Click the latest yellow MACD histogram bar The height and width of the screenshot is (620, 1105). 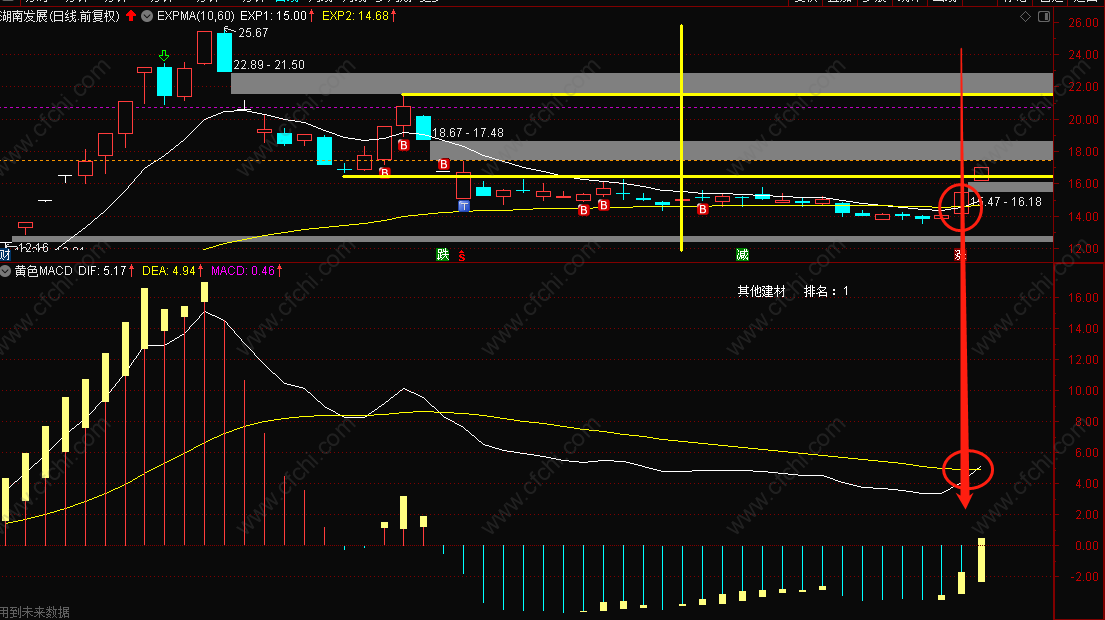pyautogui.click(x=981, y=560)
